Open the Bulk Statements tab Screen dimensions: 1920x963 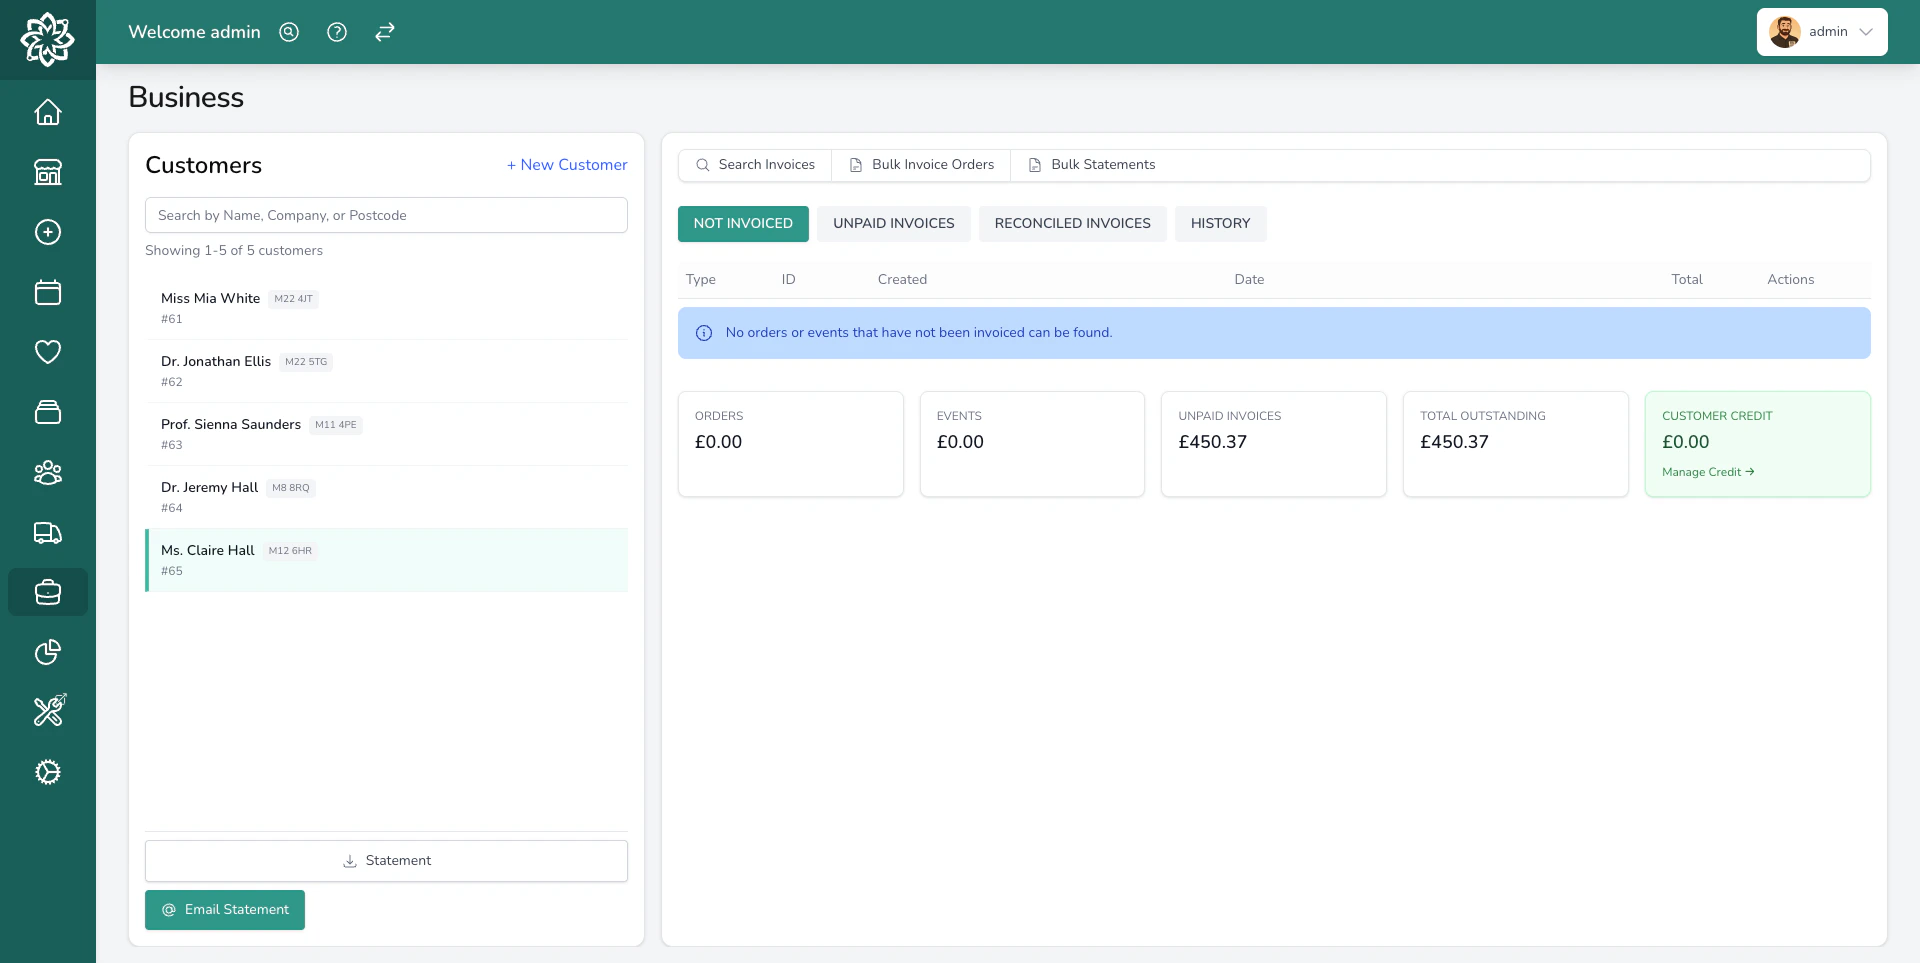coord(1091,164)
